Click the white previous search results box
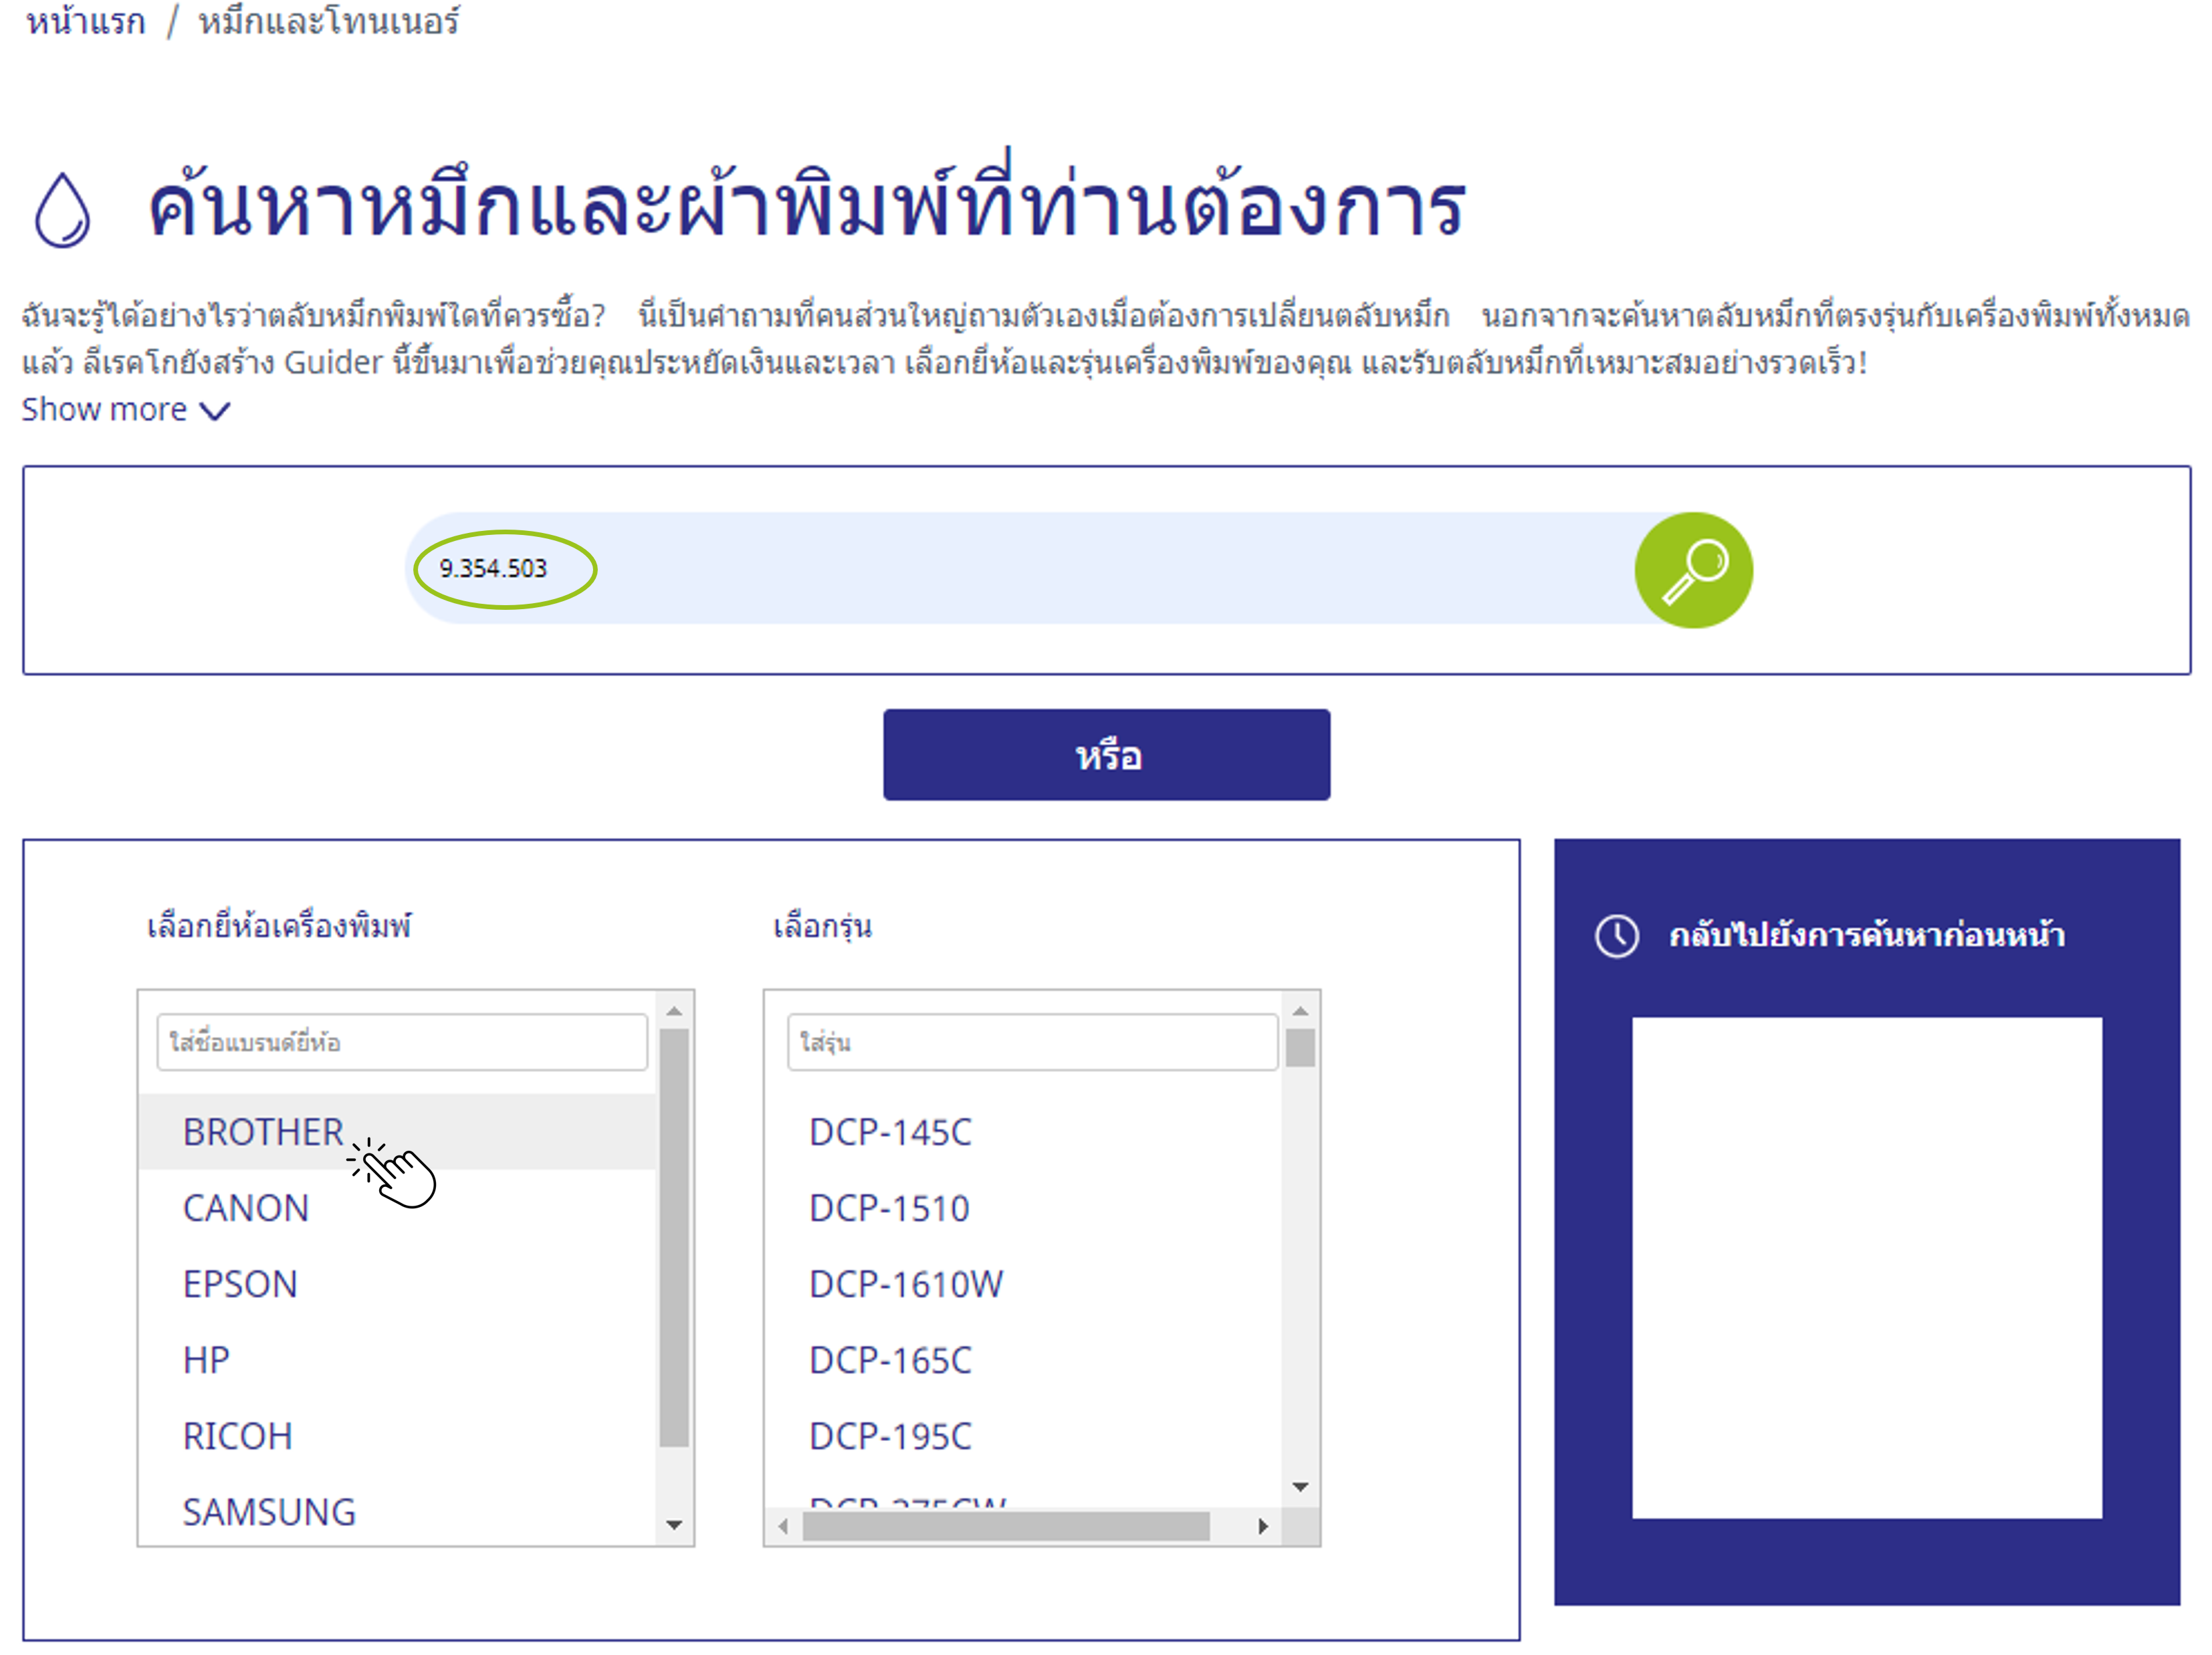 1866,1267
